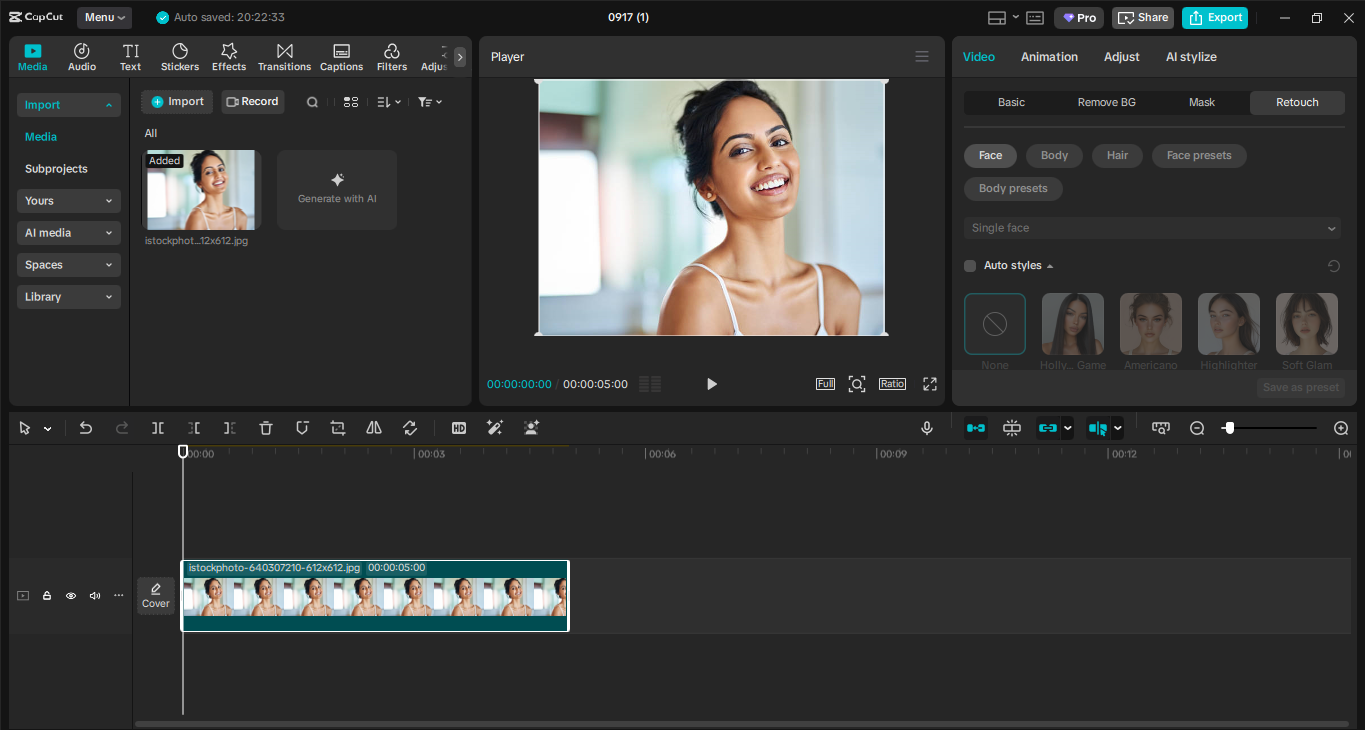
Task: Hide the video track with the eye icon
Action: [x=70, y=595]
